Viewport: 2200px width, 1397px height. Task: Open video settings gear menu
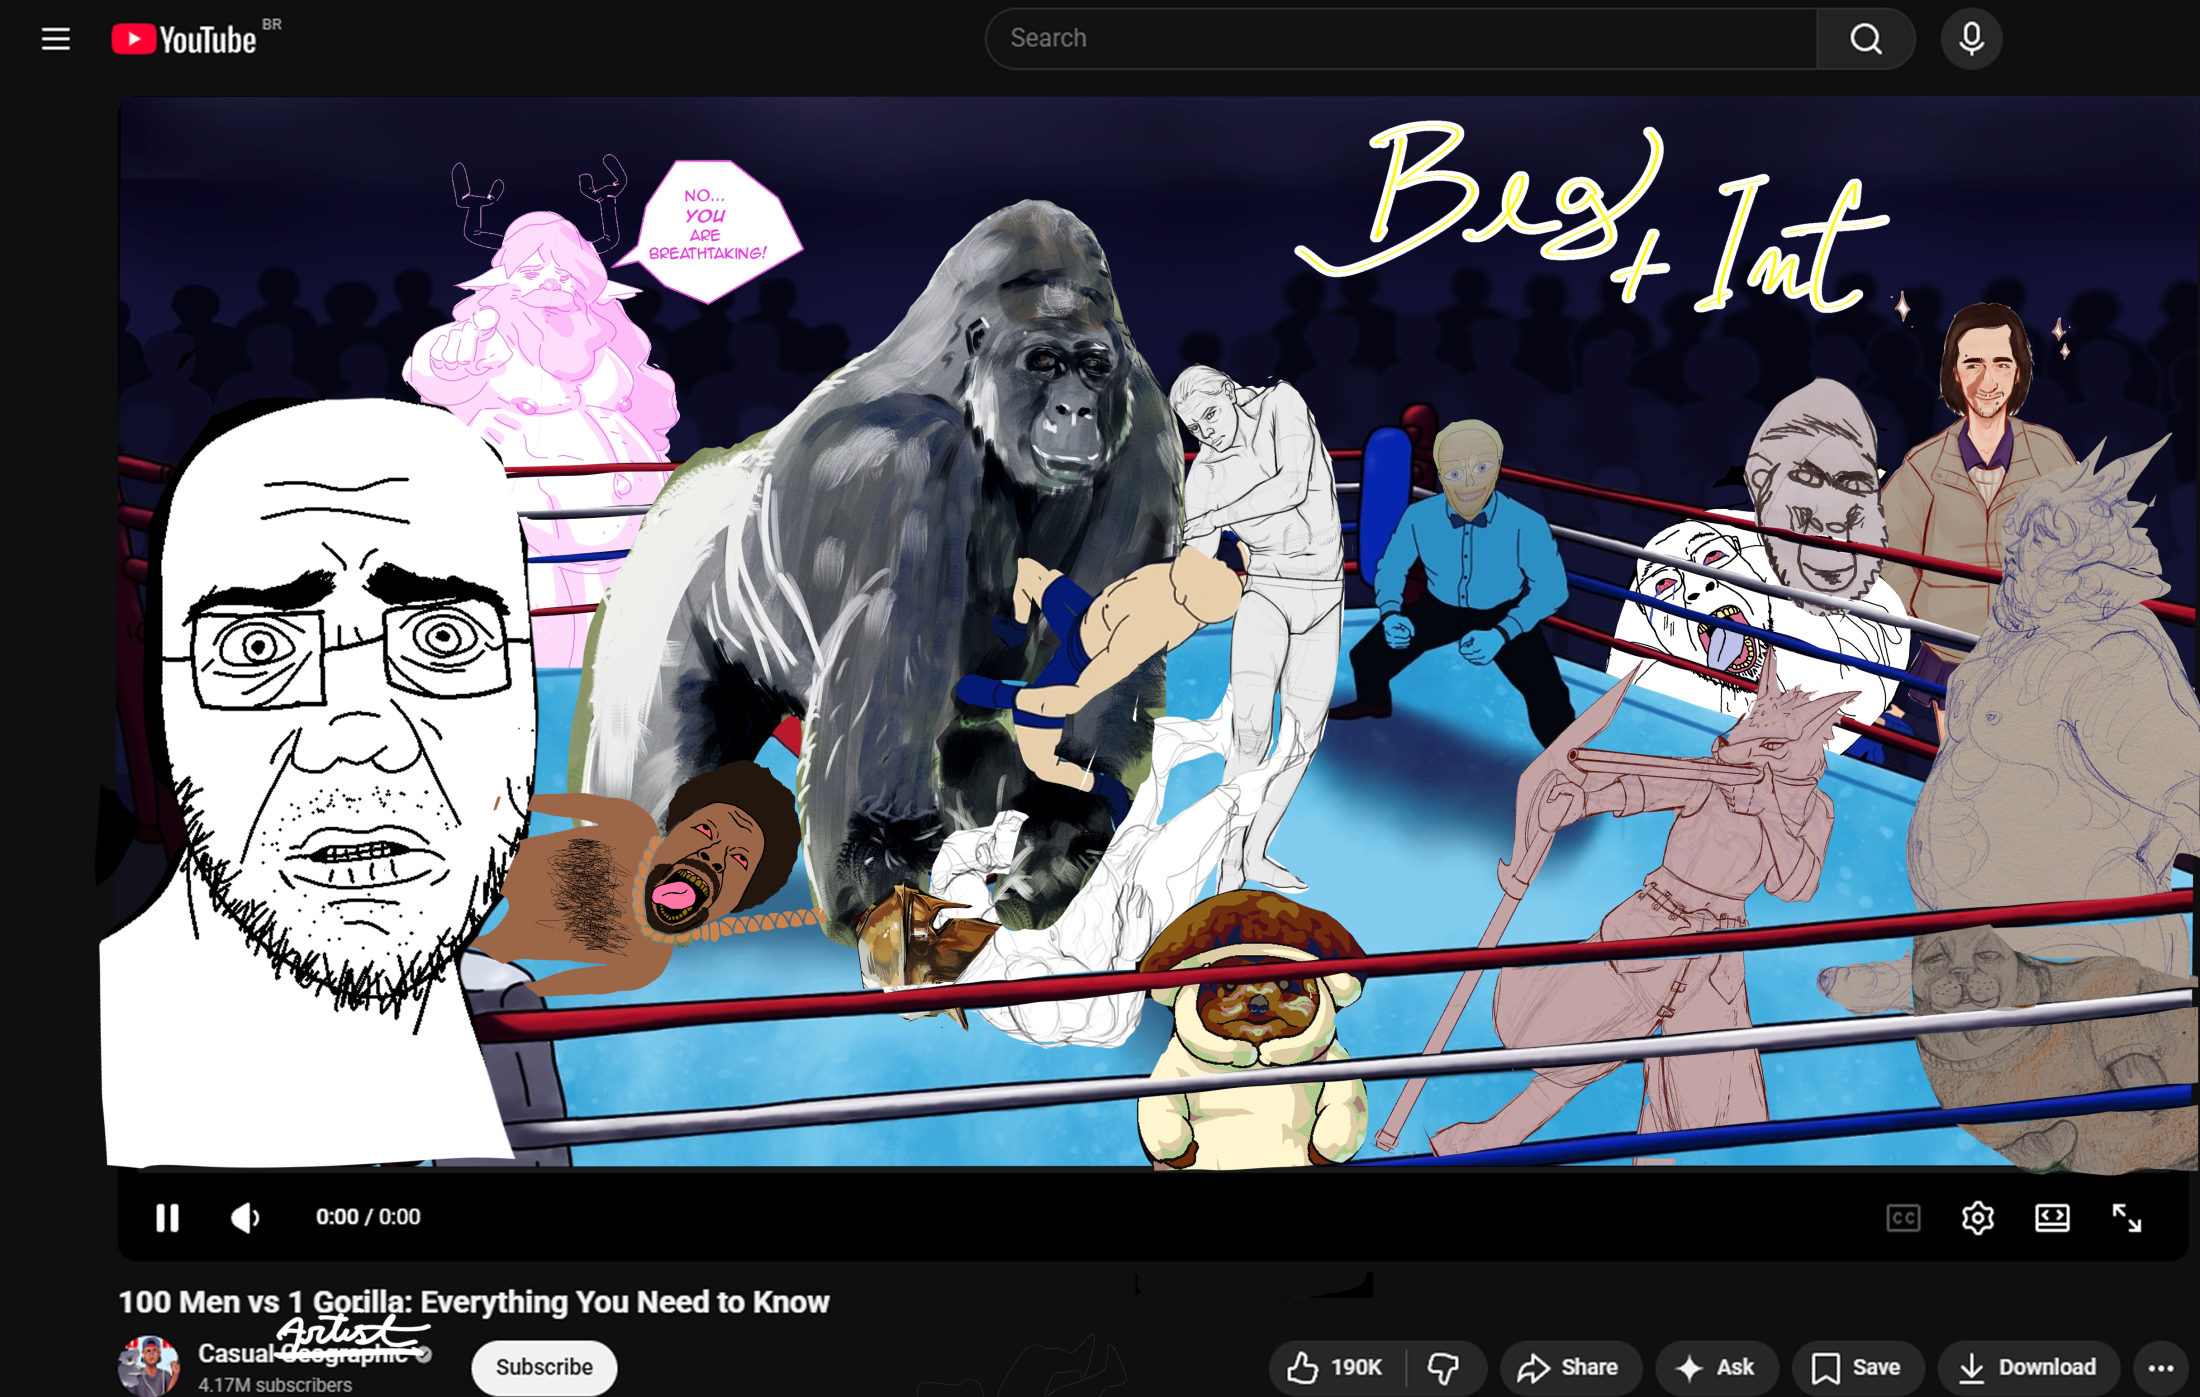coord(1977,1218)
